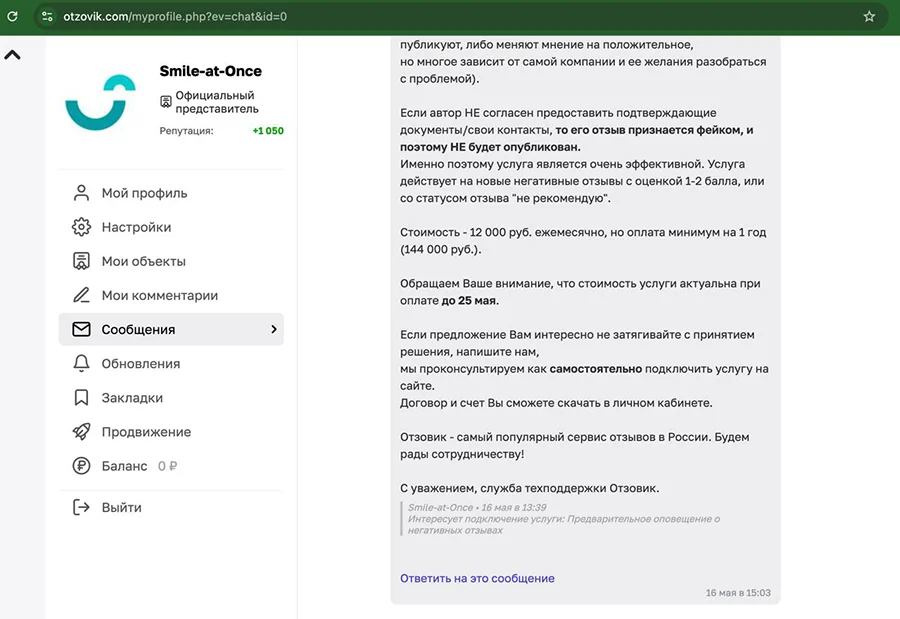Open the Сообщения menu item
900x619 pixels.
point(171,329)
